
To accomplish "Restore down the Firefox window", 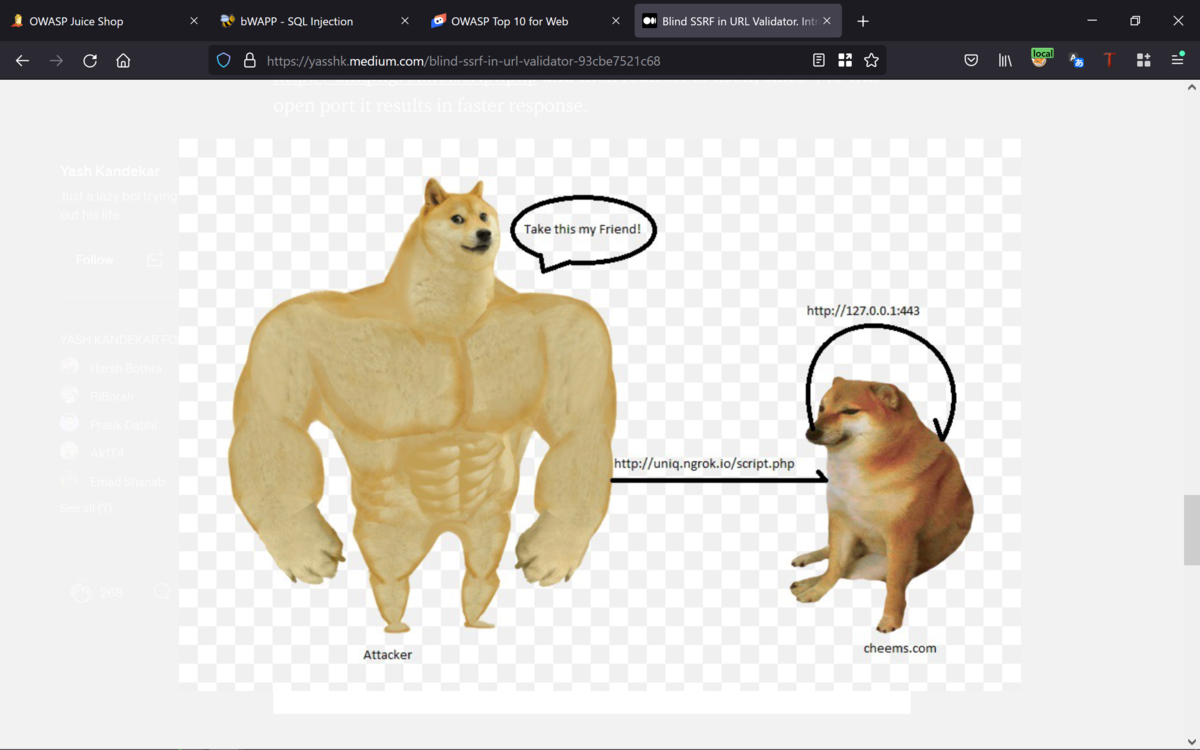I will [1135, 21].
